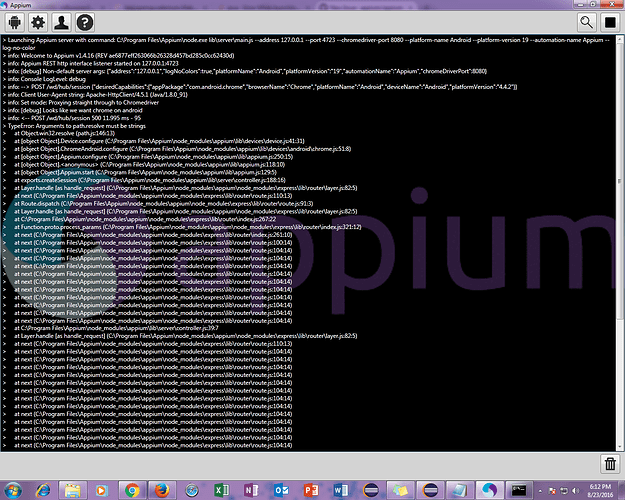Screen dimensions: 625x500
Task: Open the Windows Start menu orb
Action: click(x=13, y=490)
